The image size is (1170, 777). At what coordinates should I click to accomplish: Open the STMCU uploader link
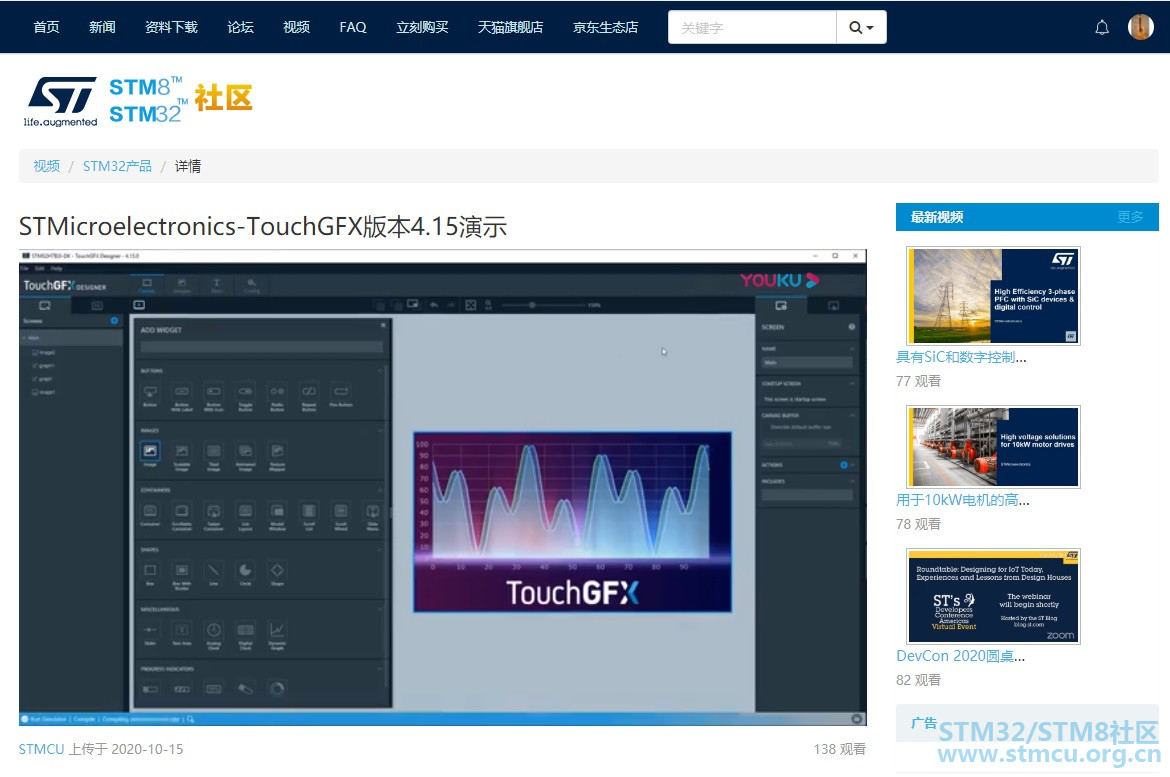tap(42, 749)
